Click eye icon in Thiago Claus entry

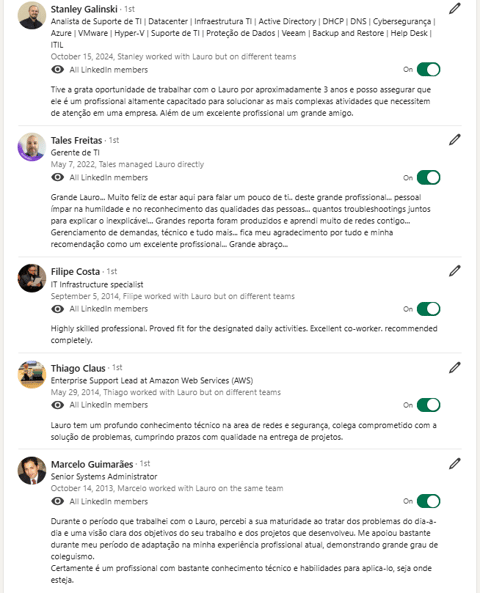(x=57, y=405)
